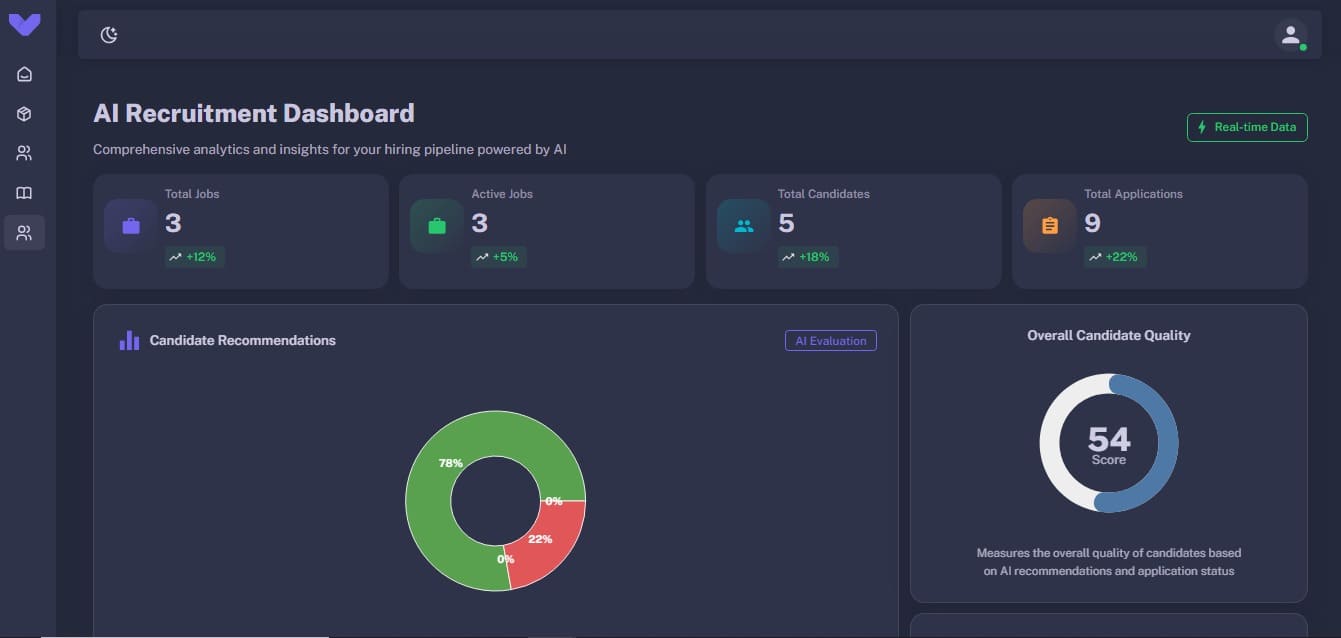1341x638 pixels.
Task: Open the Overall Candidate Quality panel header
Action: (x=1108, y=335)
